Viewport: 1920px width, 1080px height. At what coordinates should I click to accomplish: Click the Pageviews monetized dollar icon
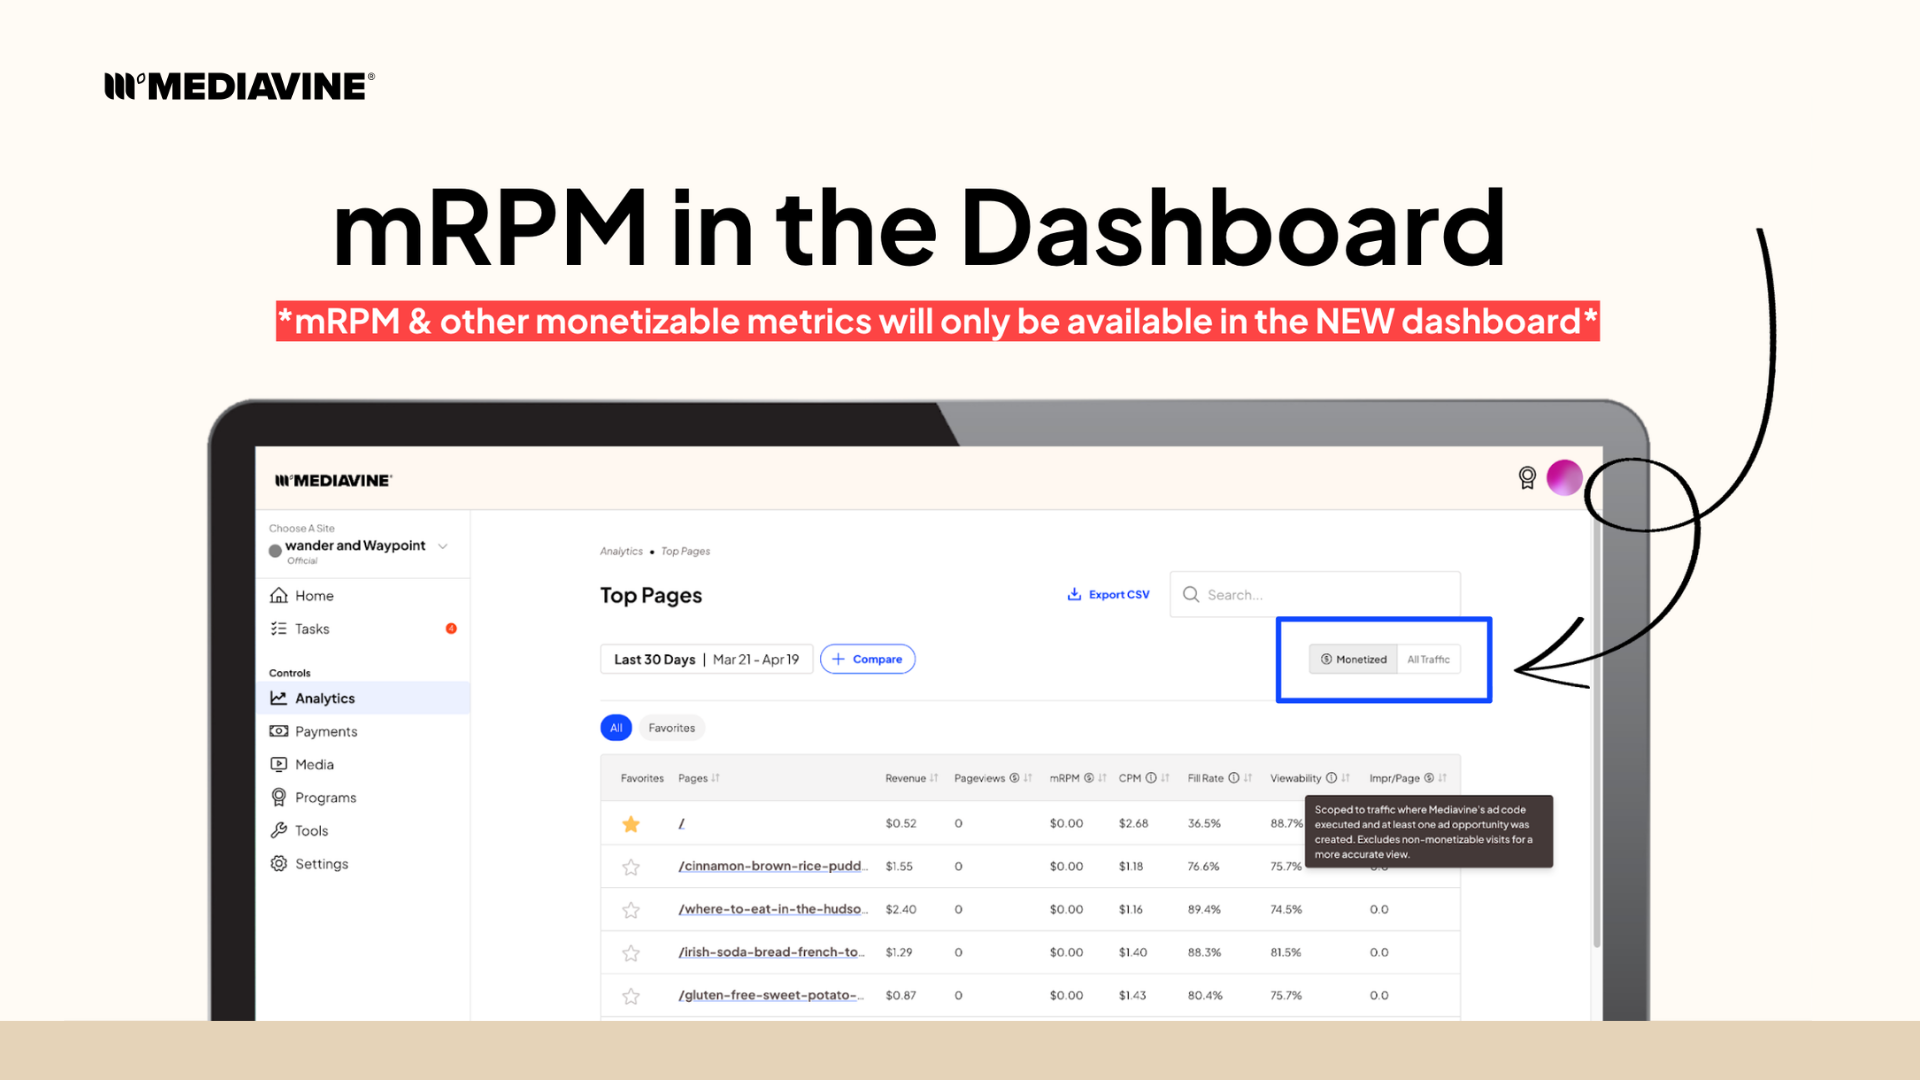pyautogui.click(x=1014, y=778)
